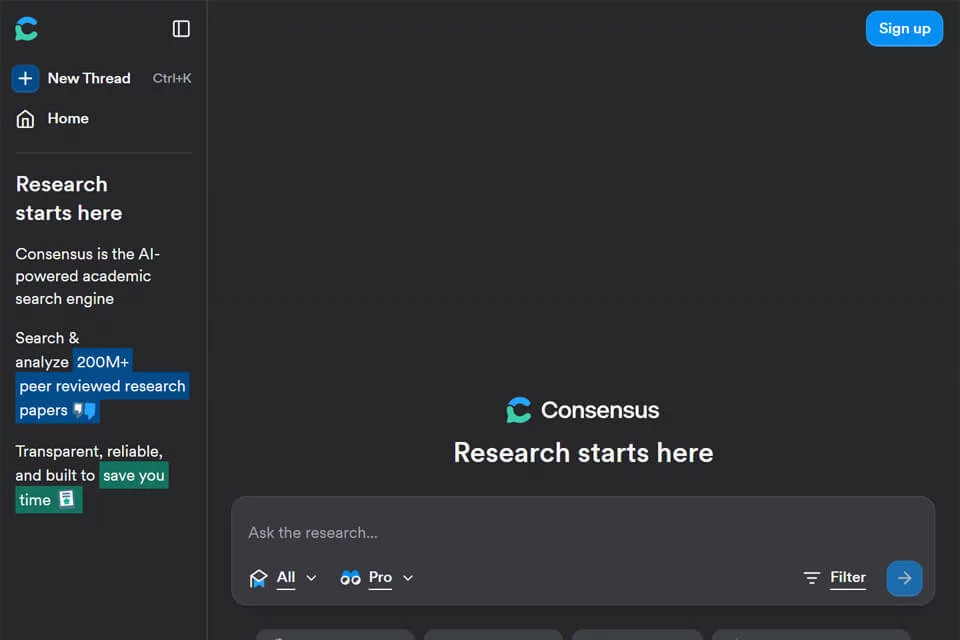This screenshot has height=640, width=960.
Task: Open the Filter options
Action: 847,578
